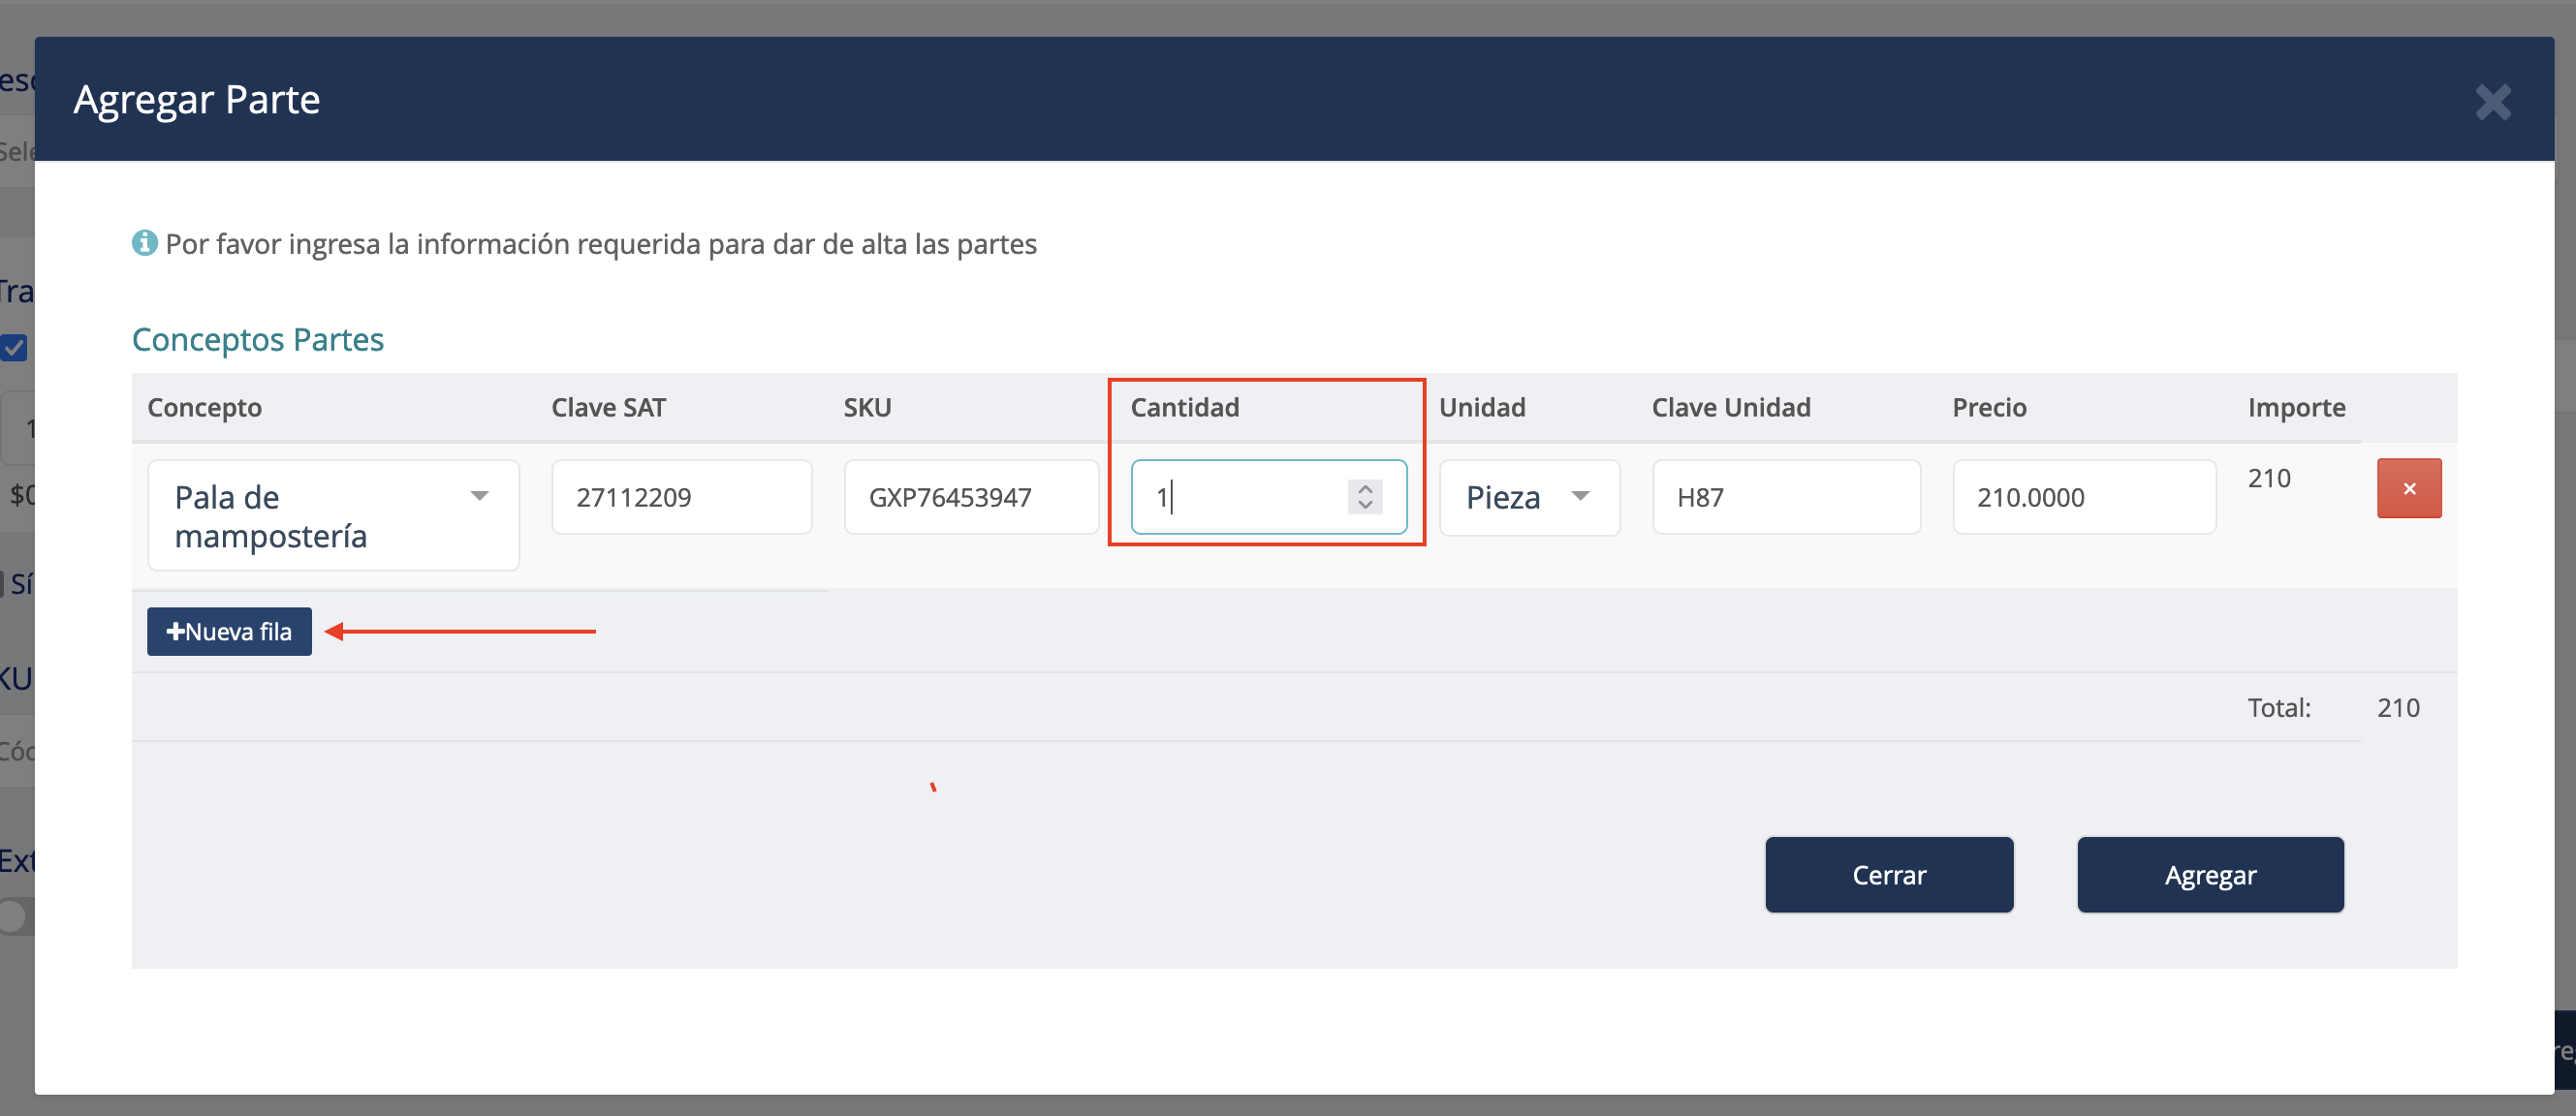
Task: Close the Agregar Parte dialog with X
Action: point(2492,102)
